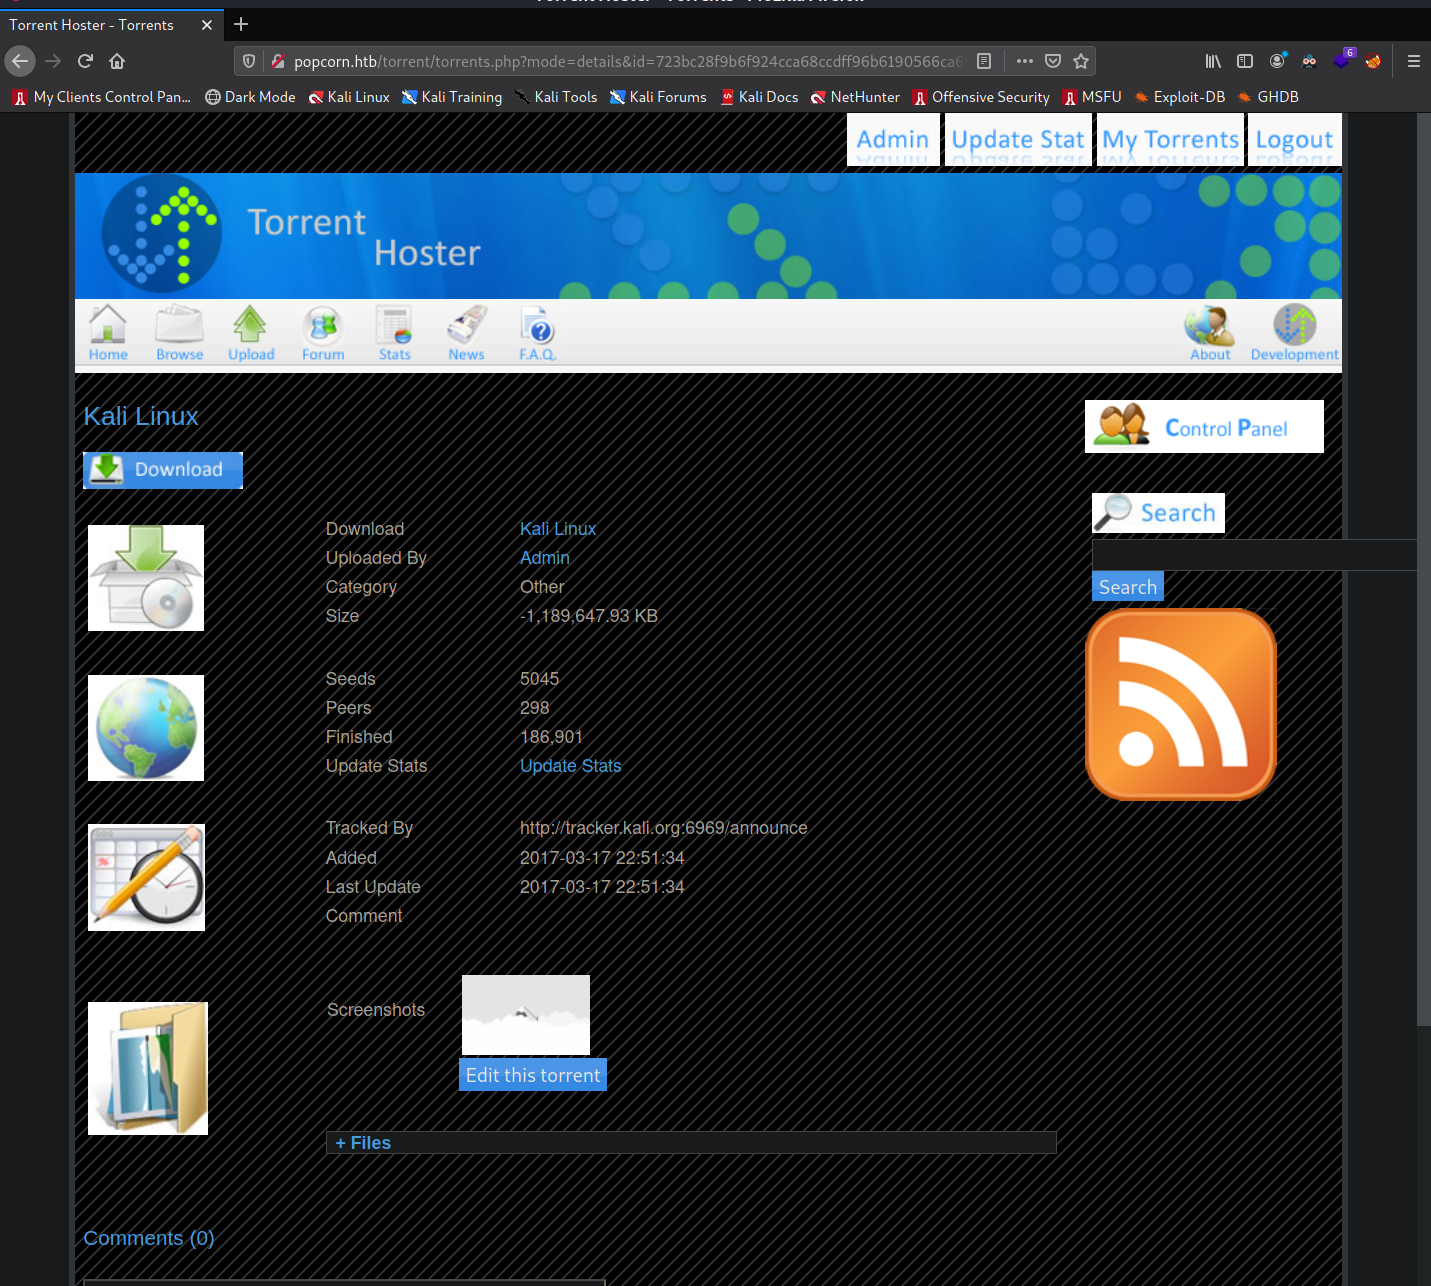Image resolution: width=1431 pixels, height=1286 pixels.
Task: Open the Control Panel link
Action: click(1204, 427)
